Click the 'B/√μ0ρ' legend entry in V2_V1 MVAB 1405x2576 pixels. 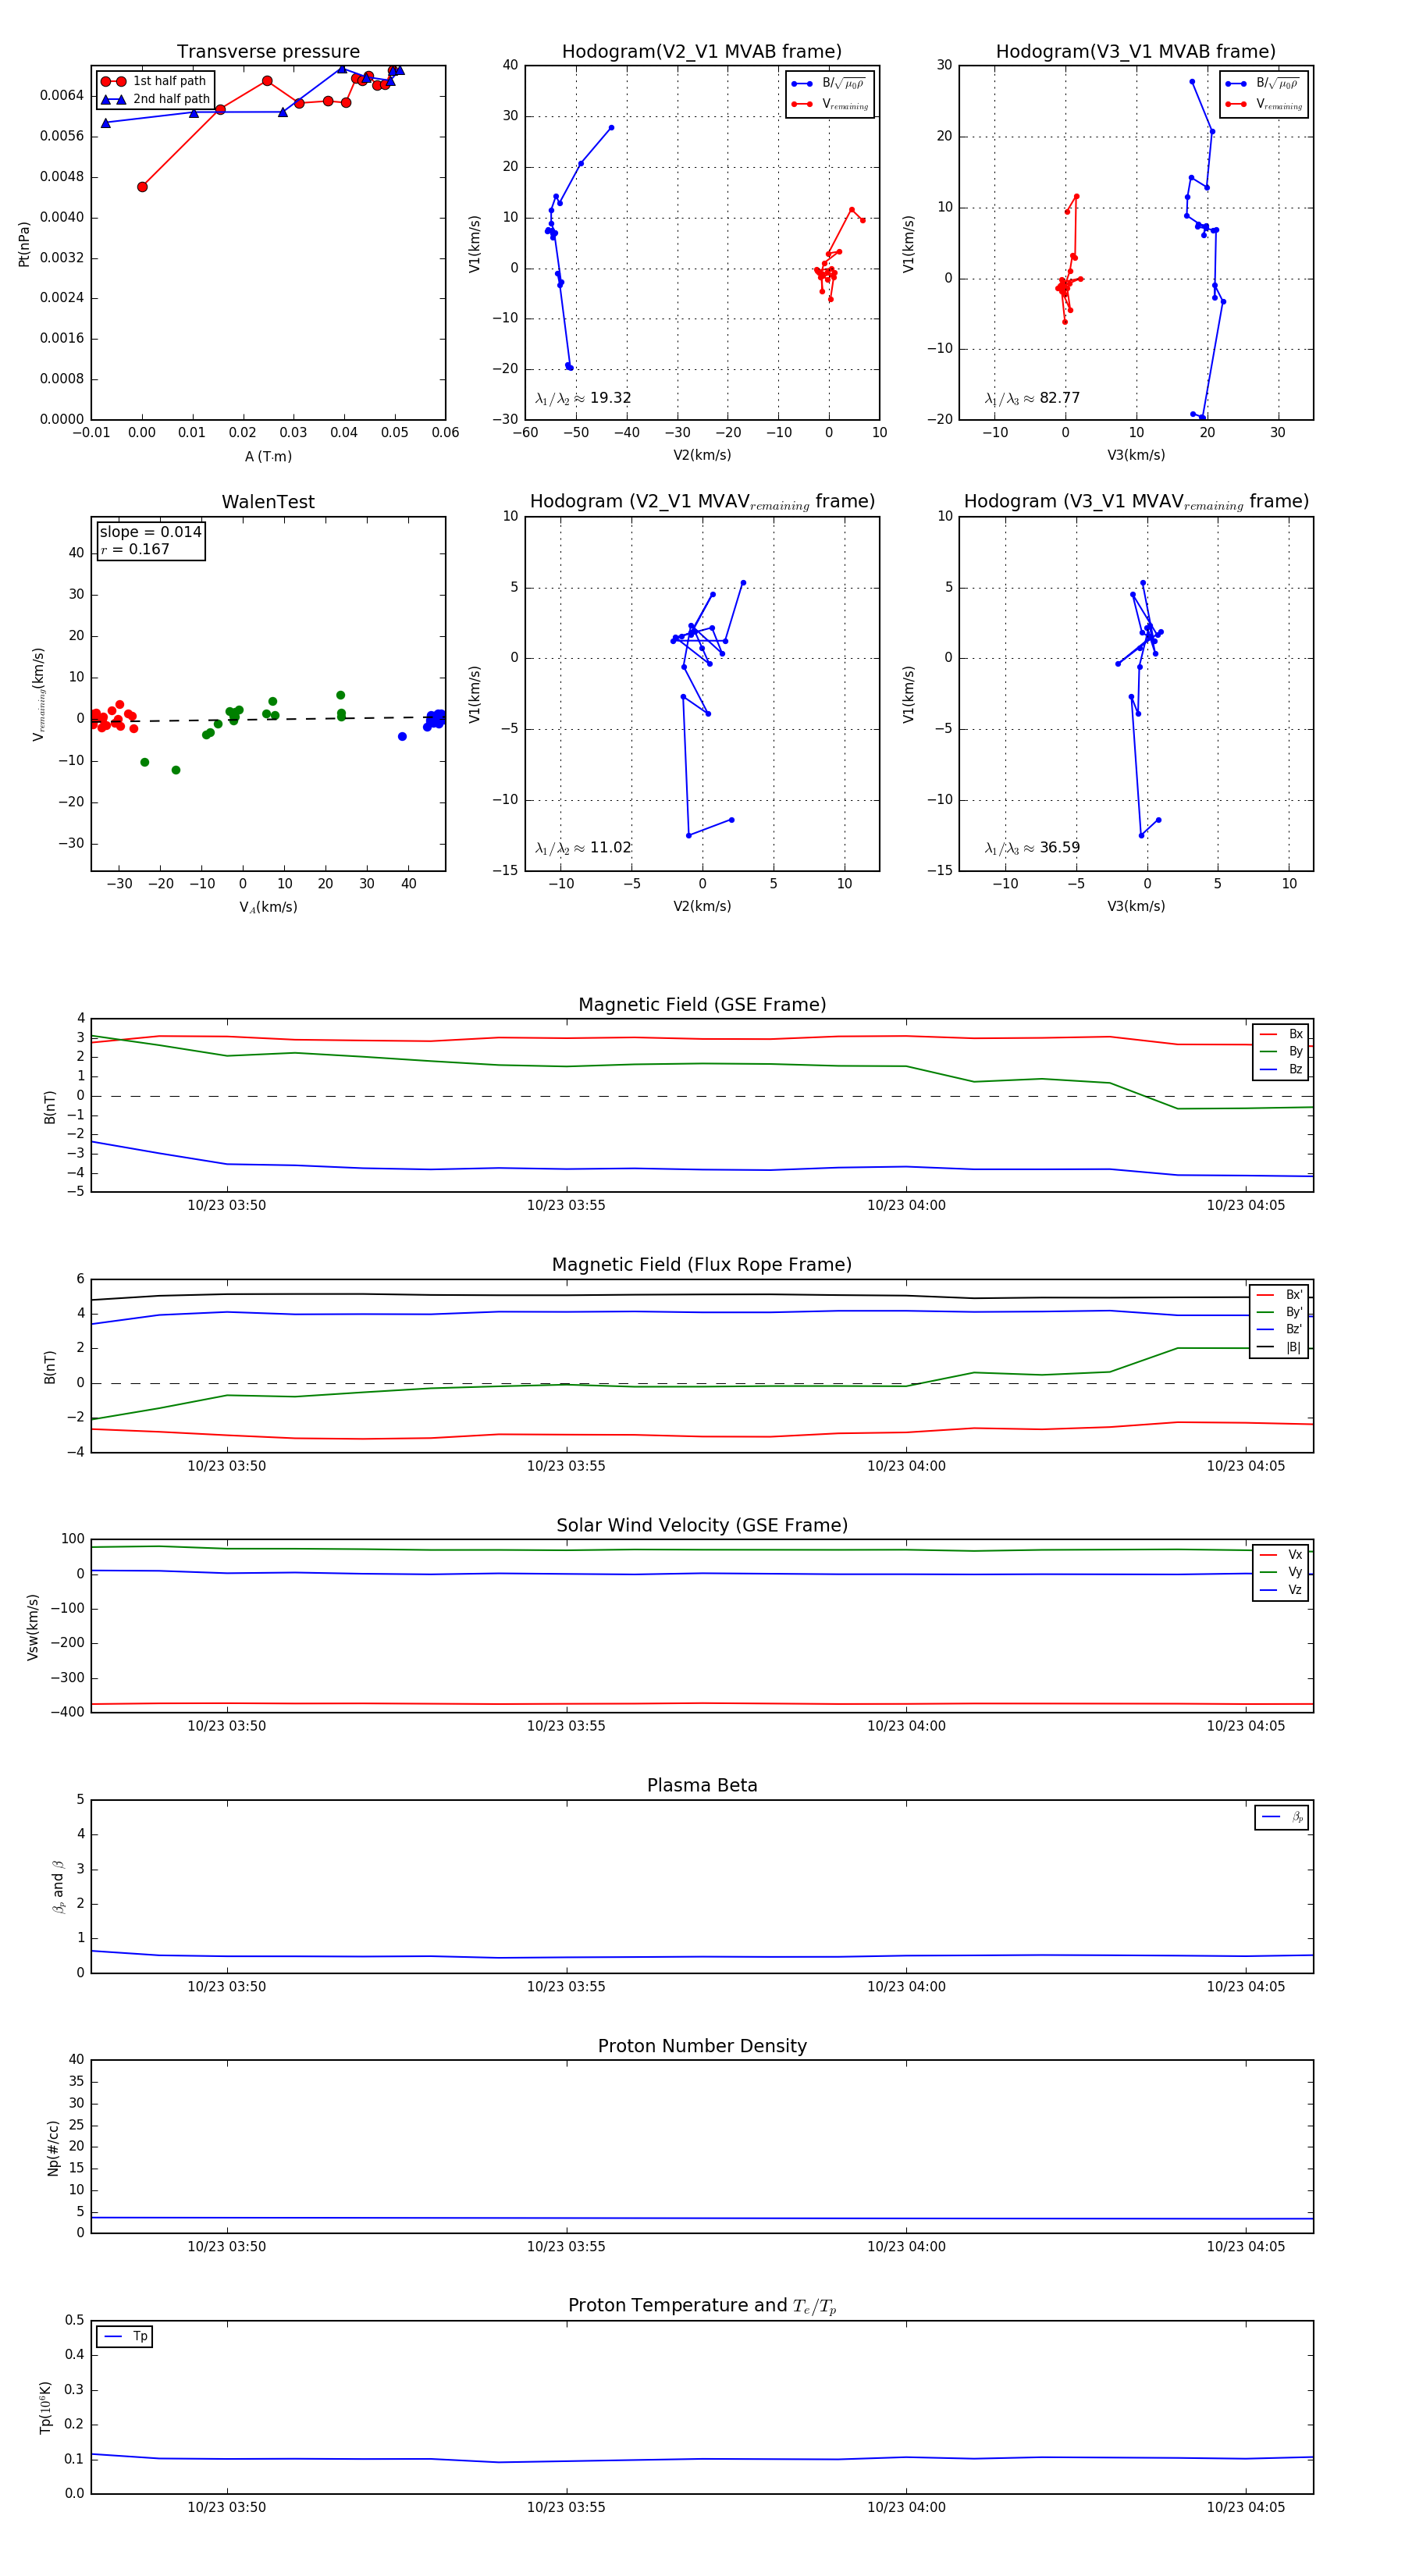click(x=830, y=84)
